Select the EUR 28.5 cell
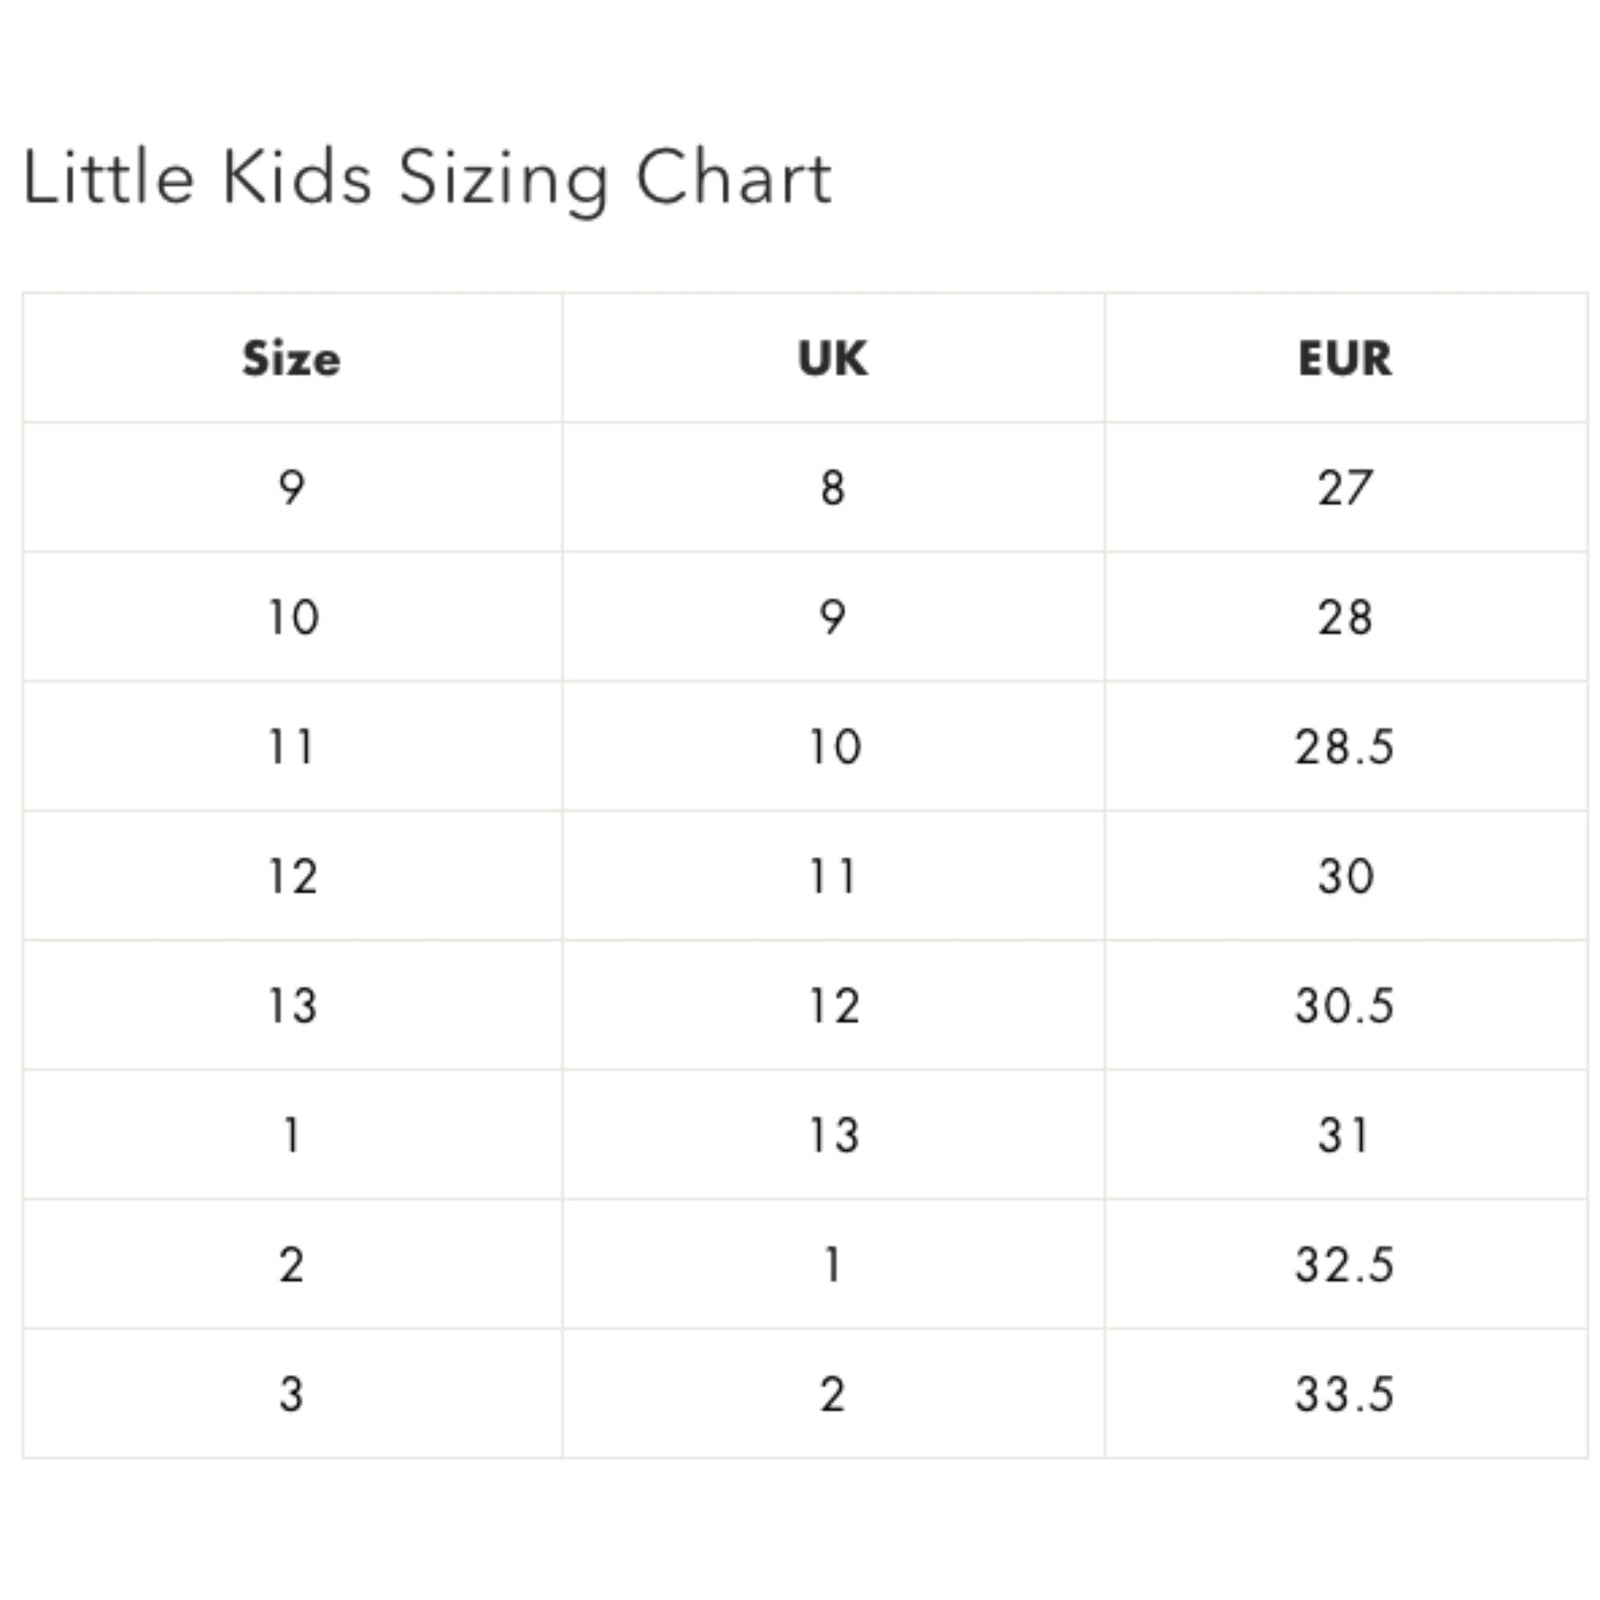 pos(1344,747)
